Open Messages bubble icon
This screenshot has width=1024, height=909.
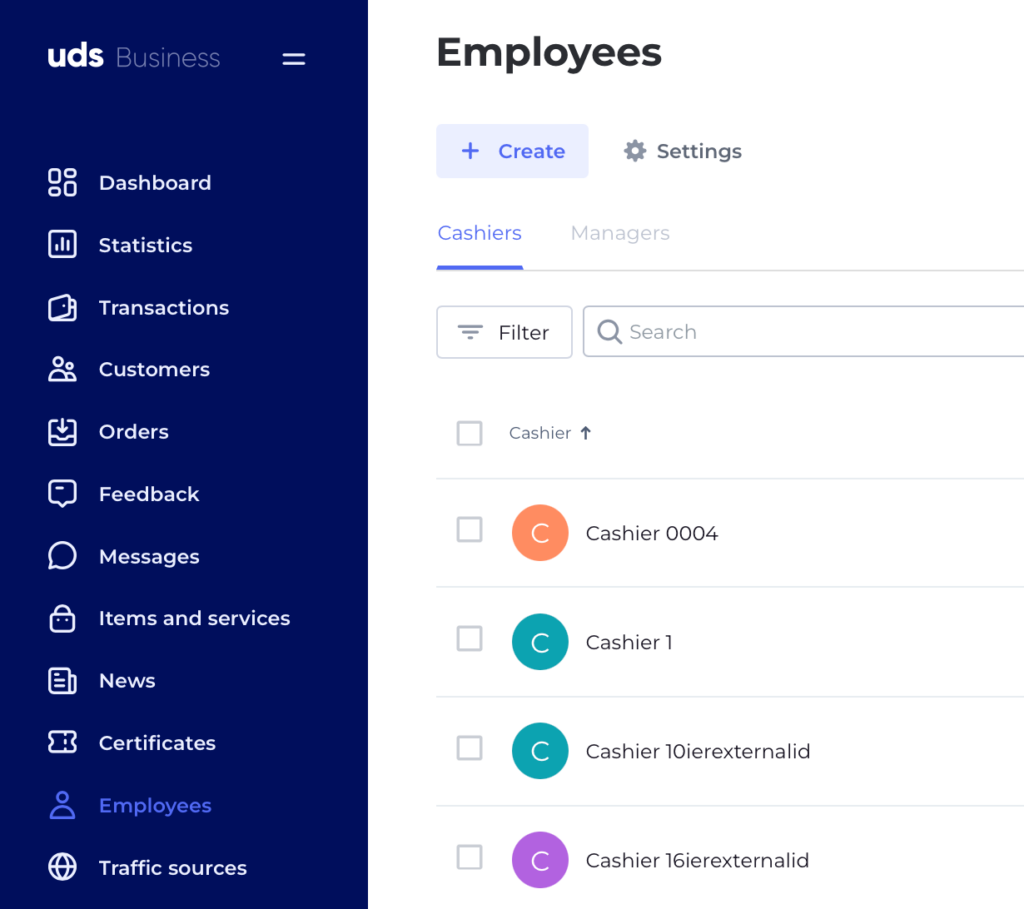coord(62,556)
